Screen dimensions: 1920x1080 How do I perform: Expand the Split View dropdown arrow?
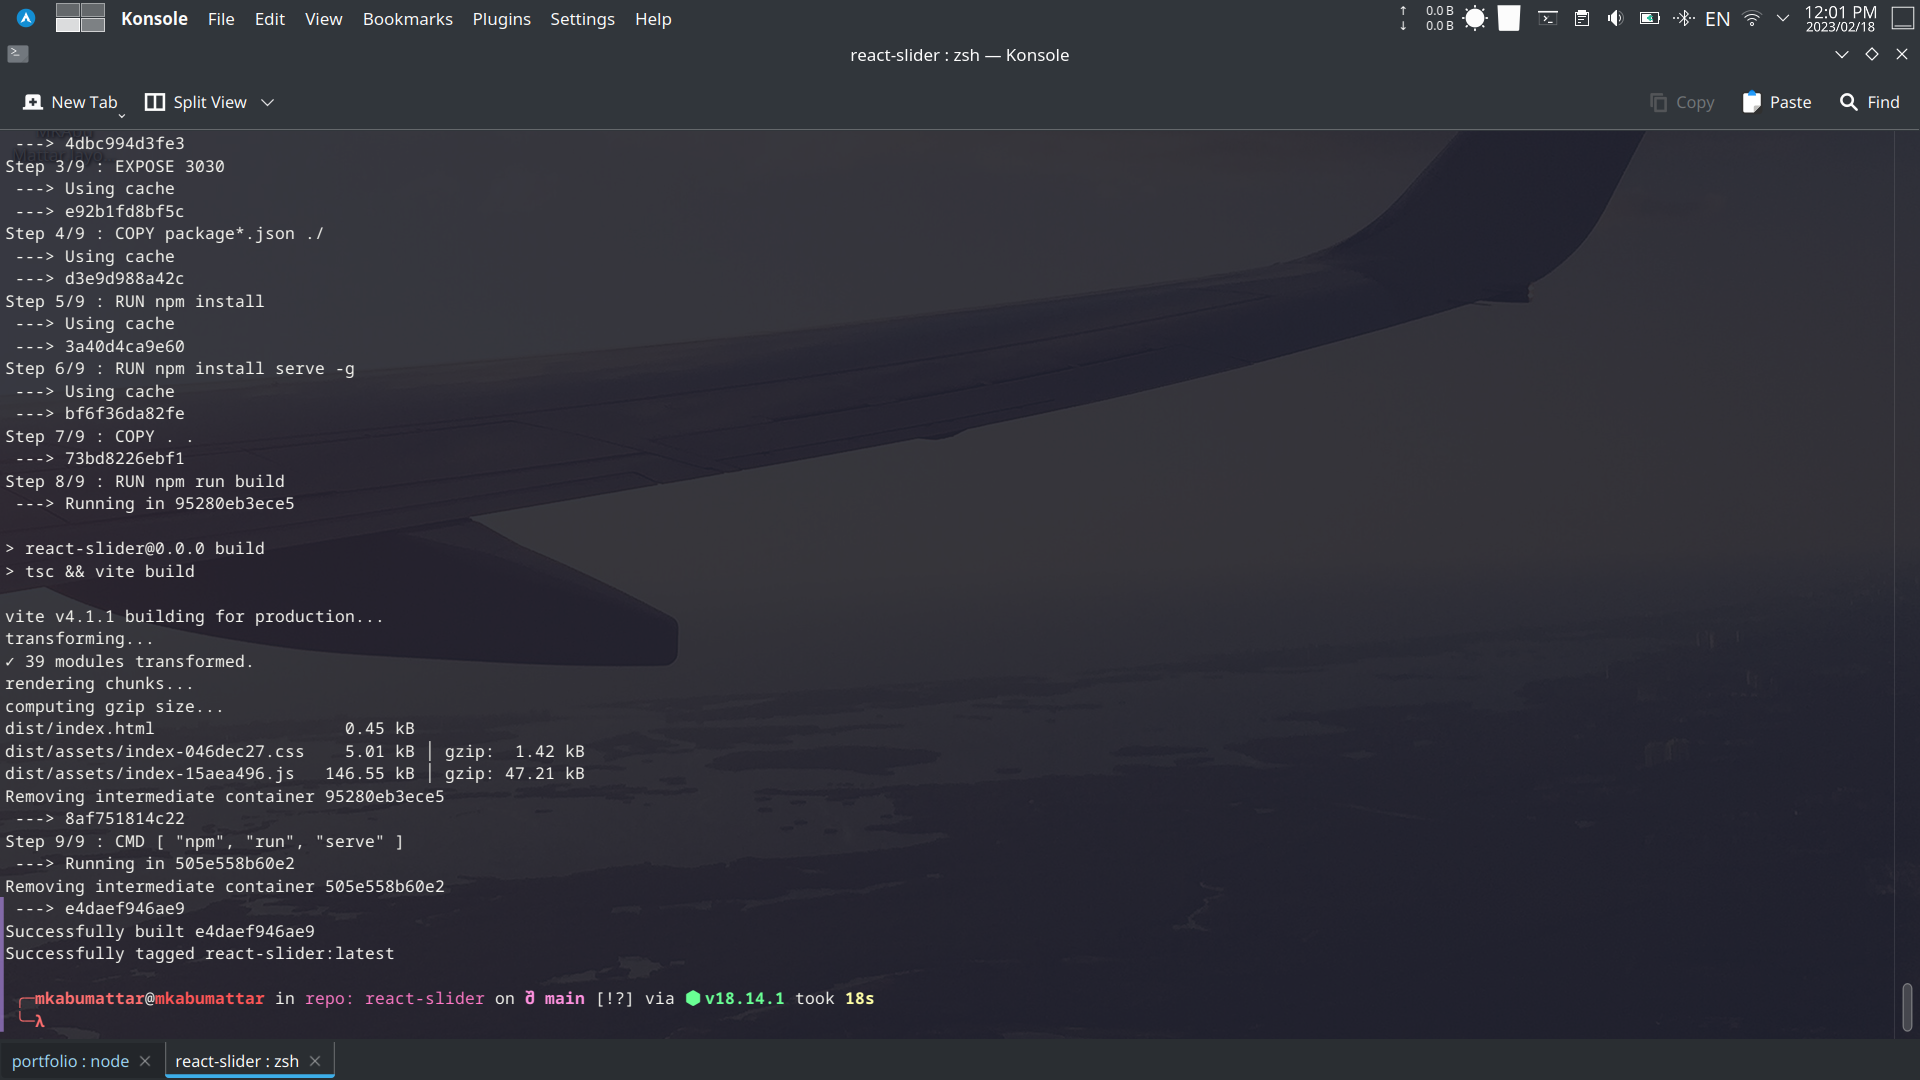267,102
